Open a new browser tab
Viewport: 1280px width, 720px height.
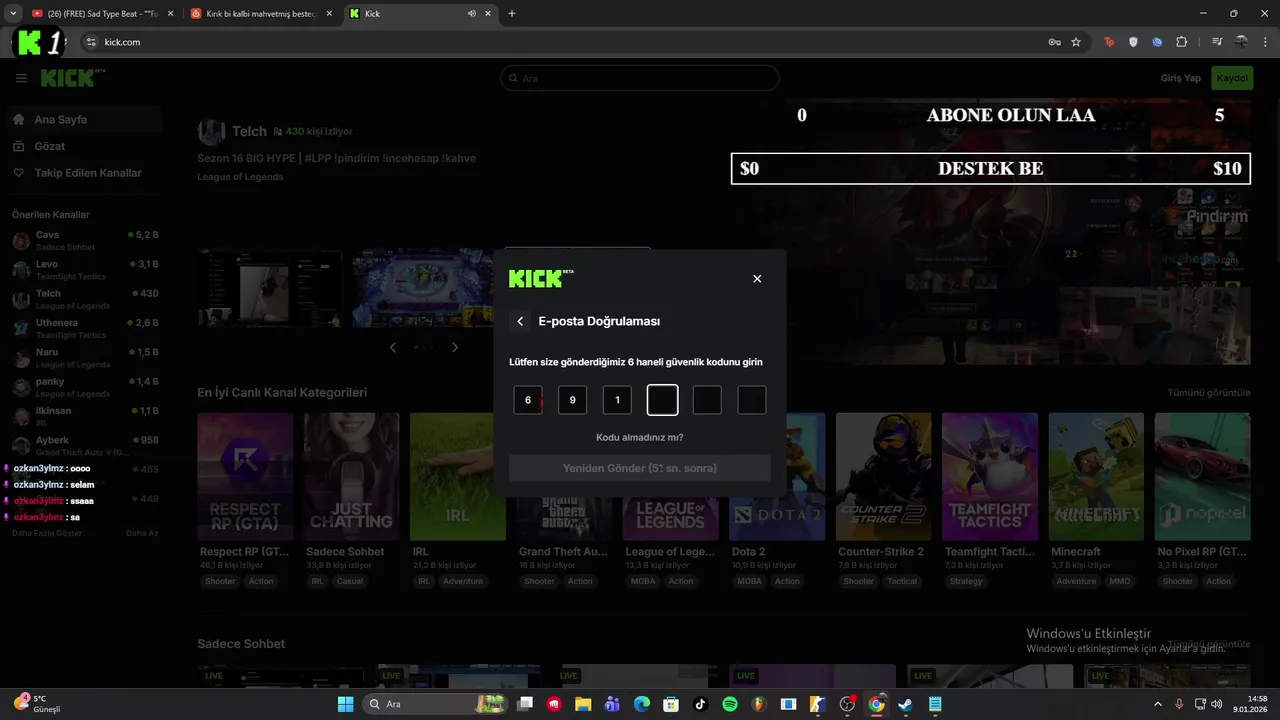click(x=512, y=14)
